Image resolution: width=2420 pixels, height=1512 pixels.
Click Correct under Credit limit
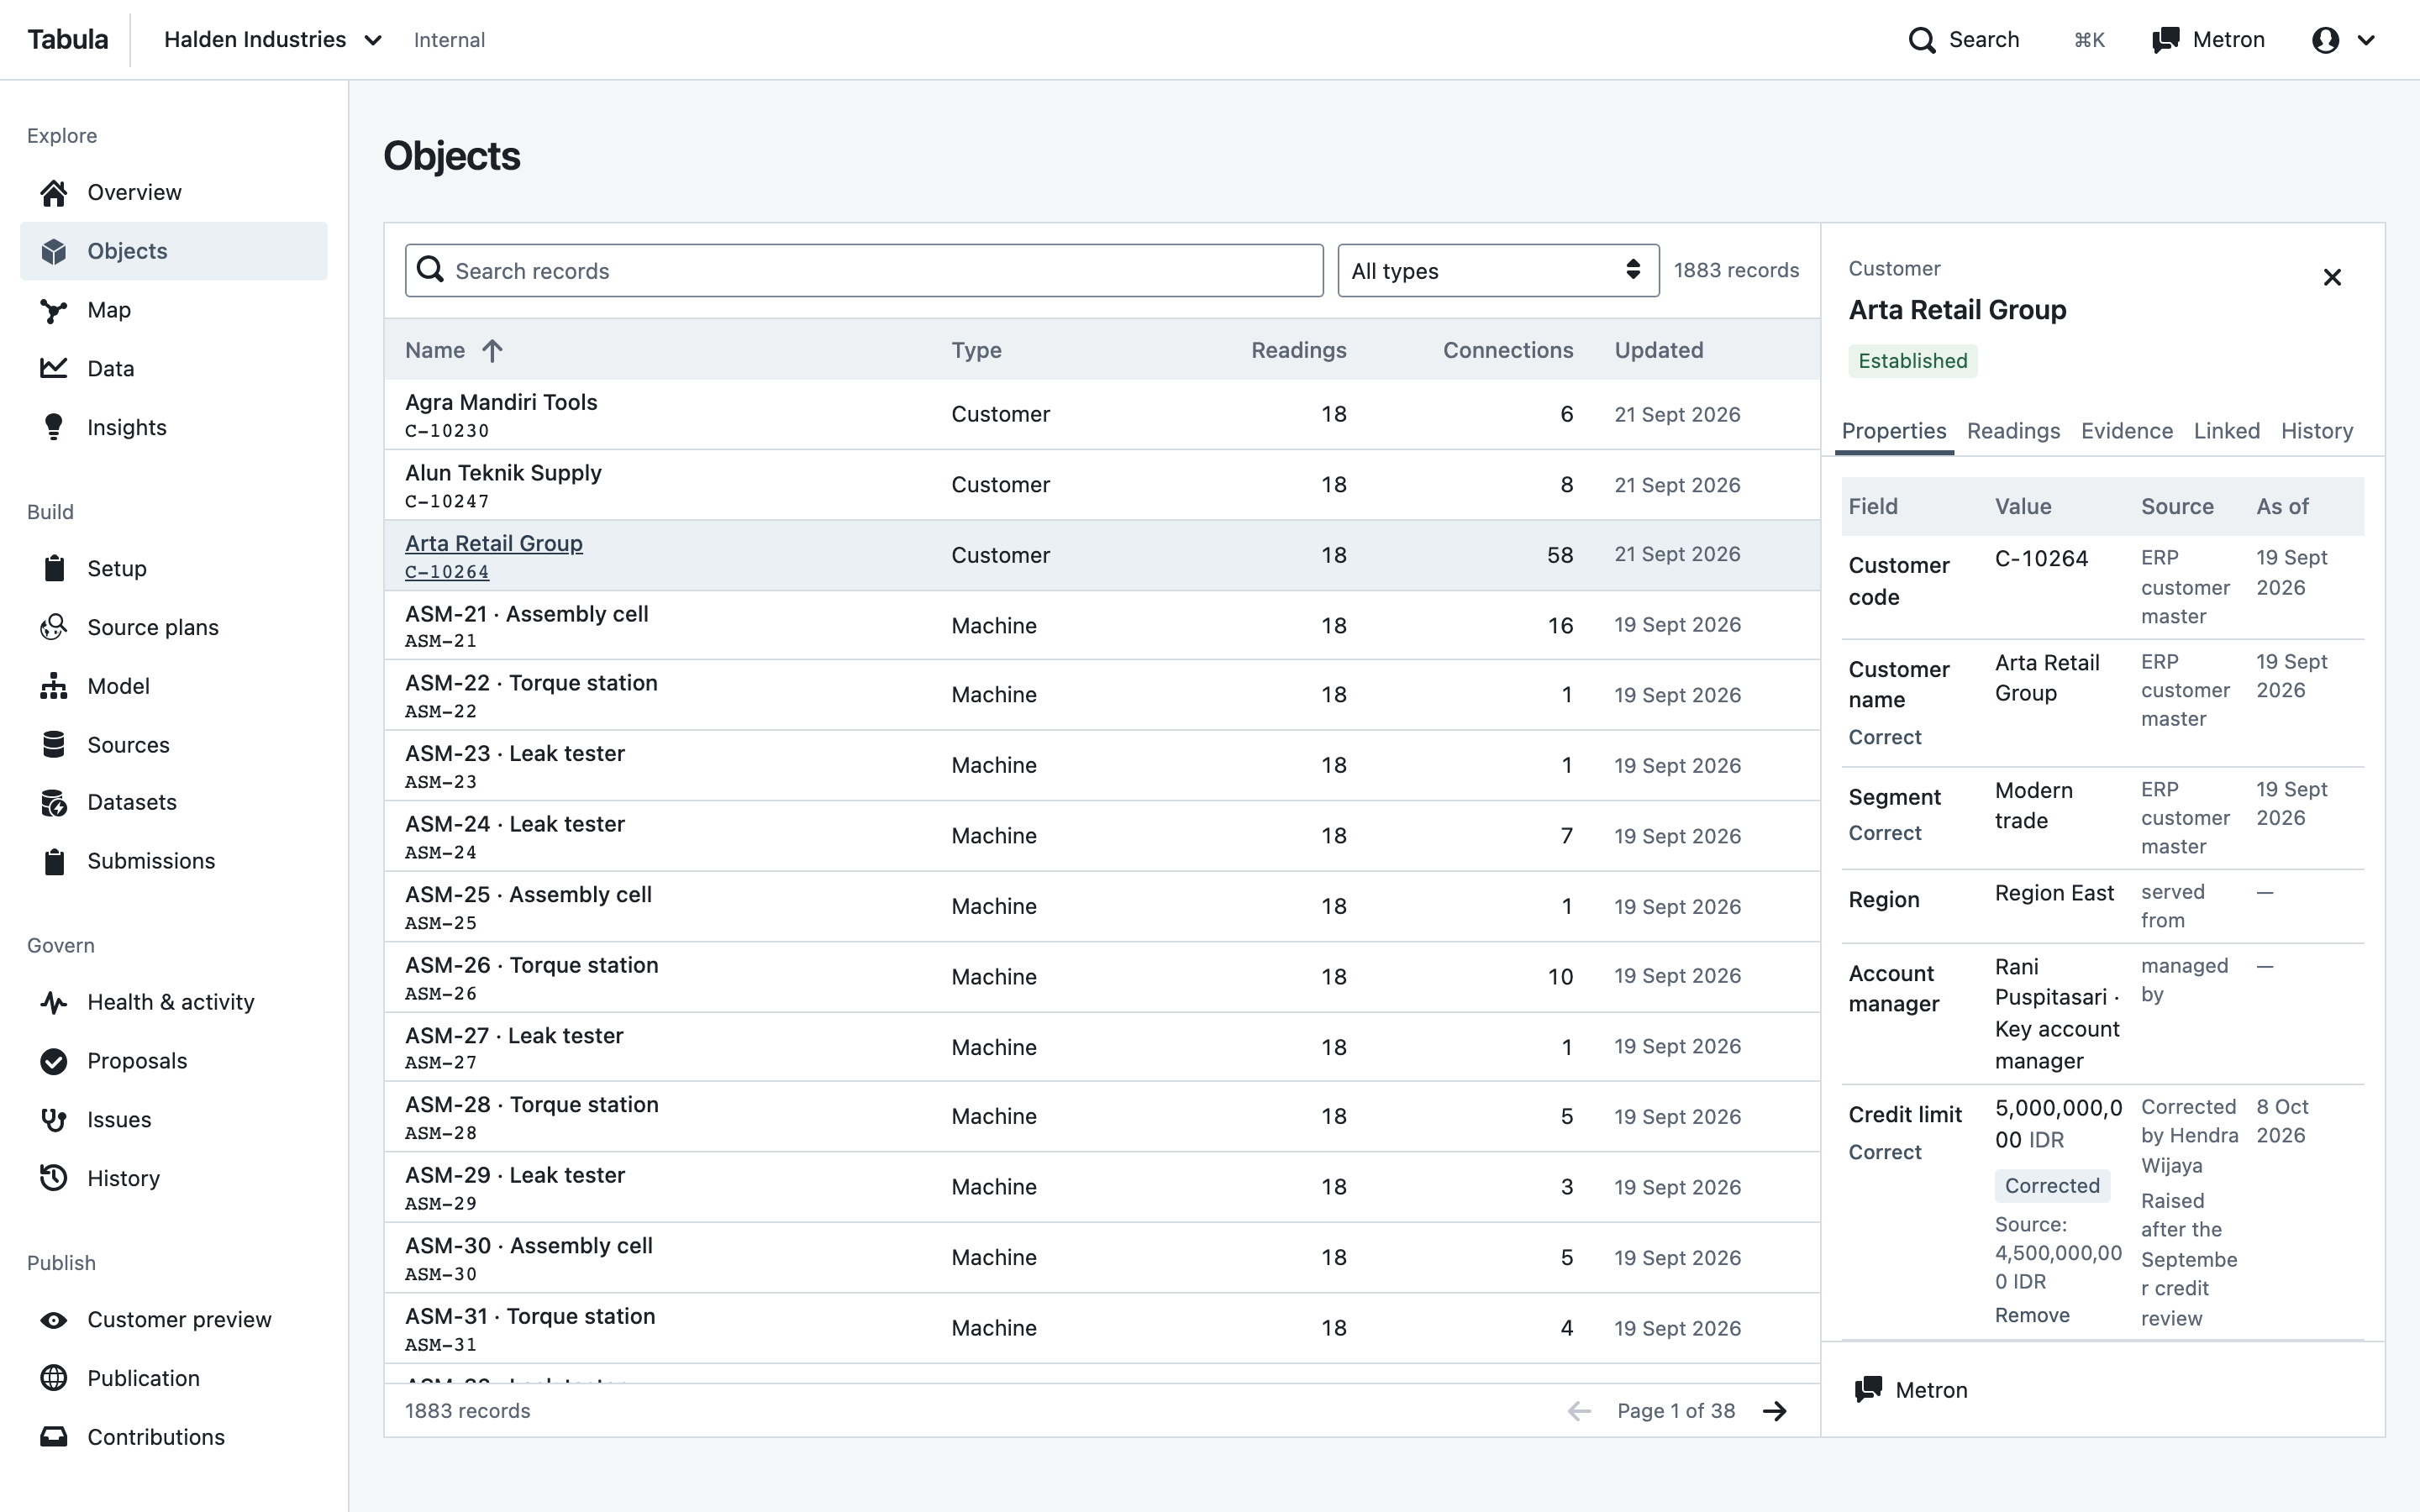(1885, 1152)
